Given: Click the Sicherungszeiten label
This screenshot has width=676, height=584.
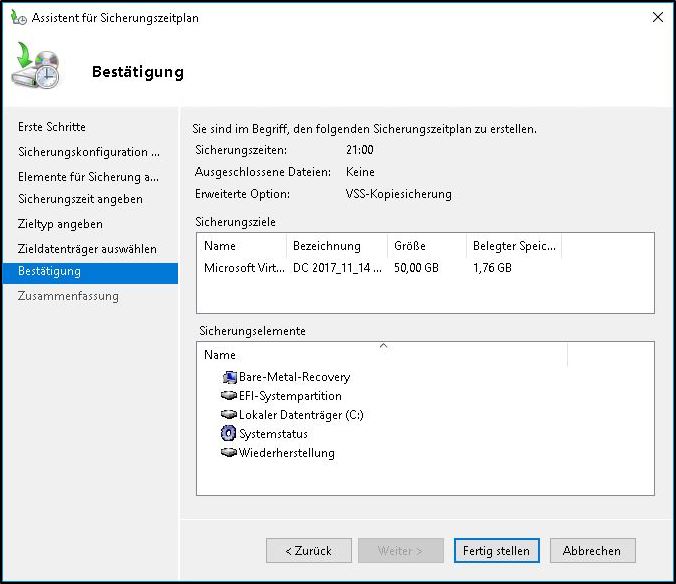Looking at the screenshot, I should [241, 150].
